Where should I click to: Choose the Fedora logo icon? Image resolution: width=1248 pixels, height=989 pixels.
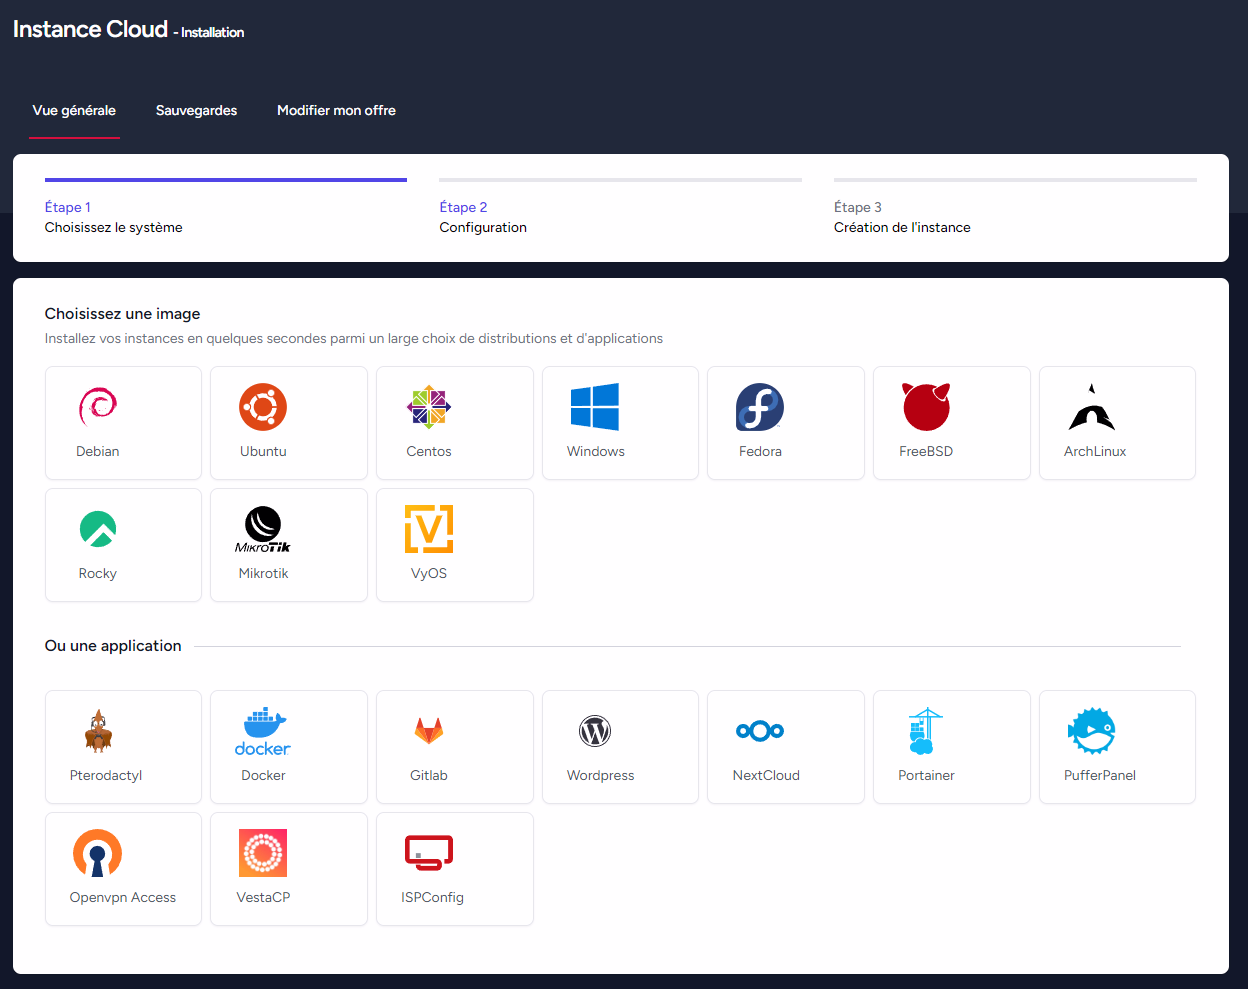click(760, 407)
